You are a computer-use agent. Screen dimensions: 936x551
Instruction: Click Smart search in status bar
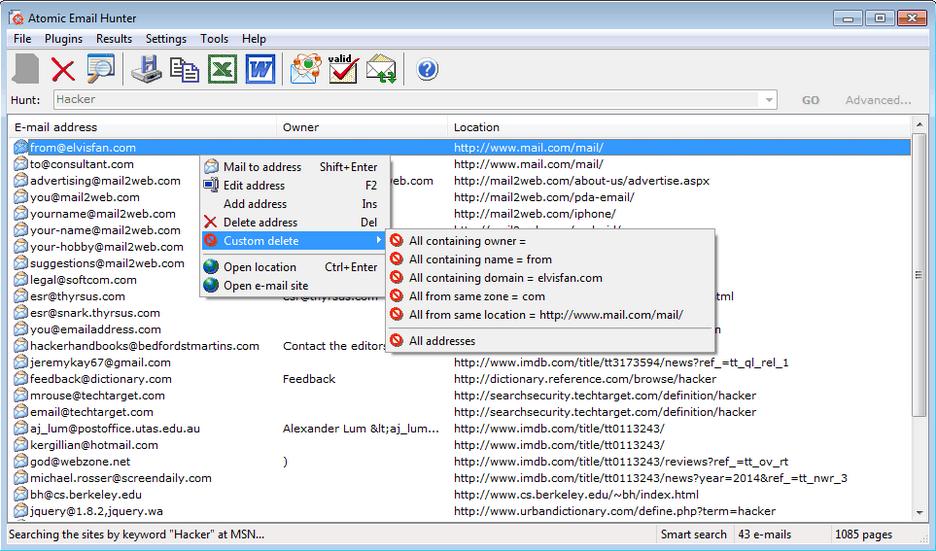[694, 534]
